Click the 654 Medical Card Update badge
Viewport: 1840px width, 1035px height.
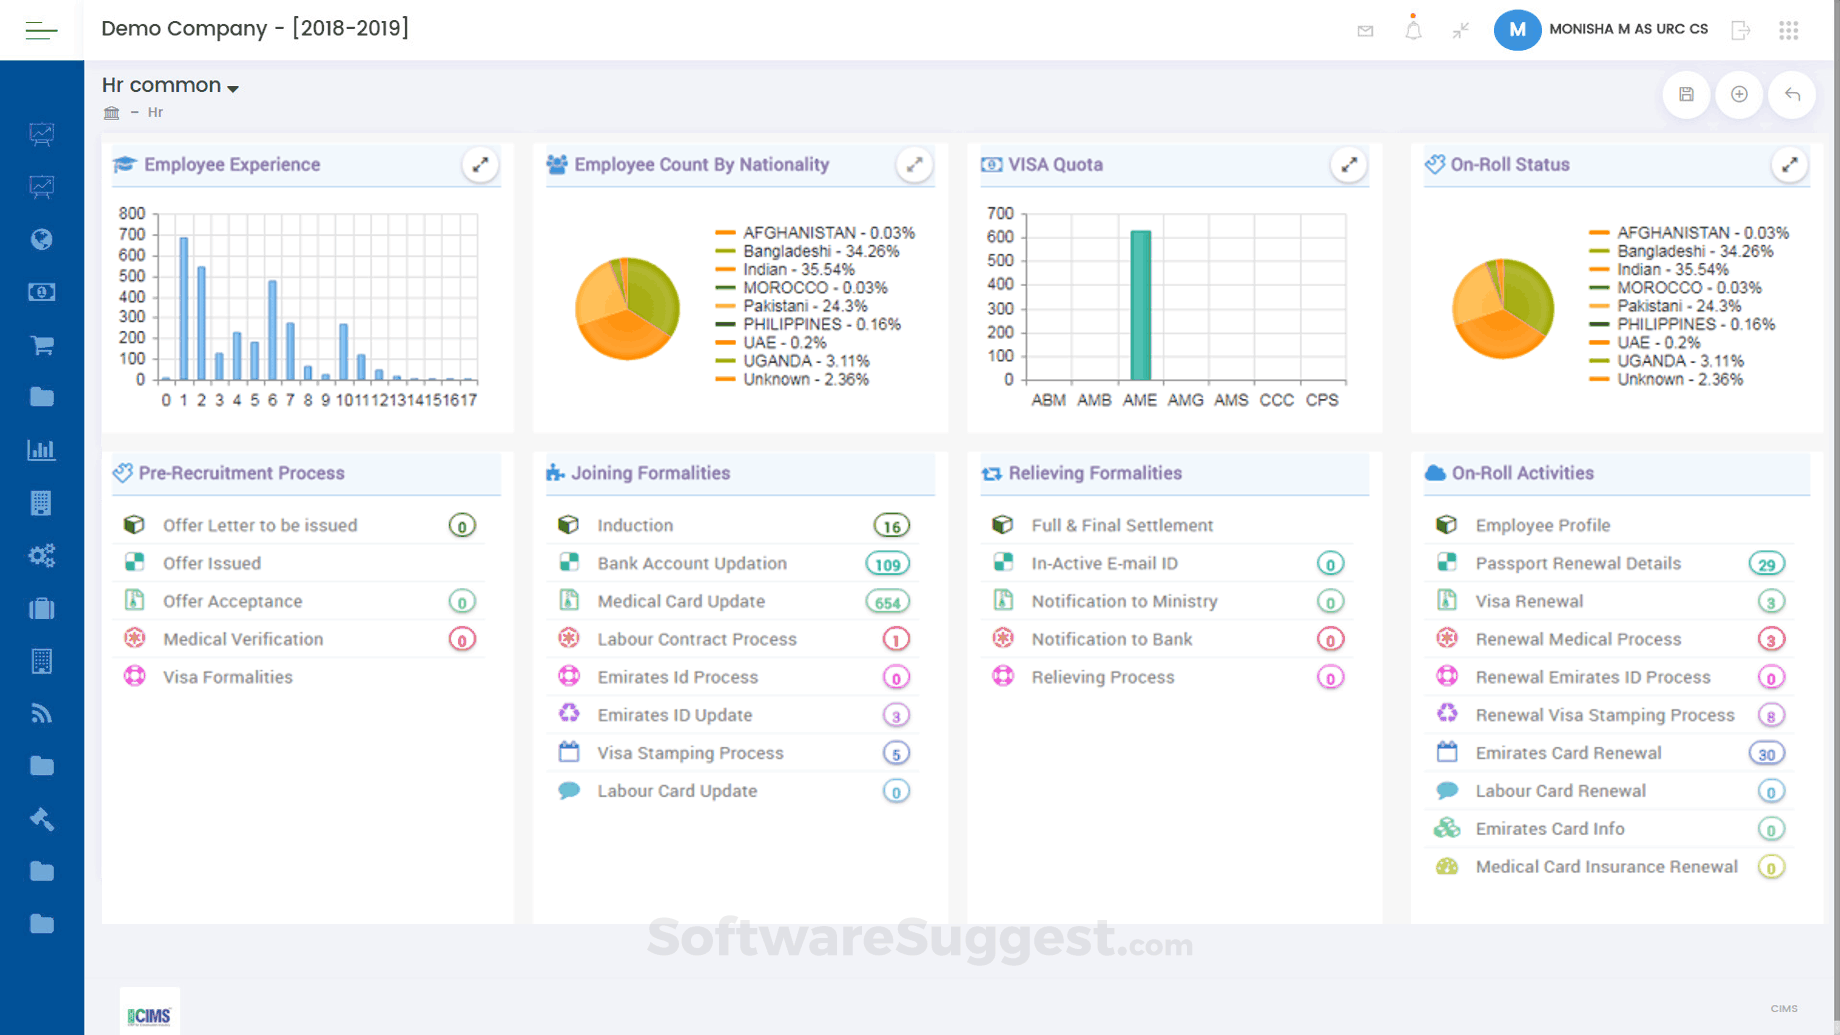[888, 602]
